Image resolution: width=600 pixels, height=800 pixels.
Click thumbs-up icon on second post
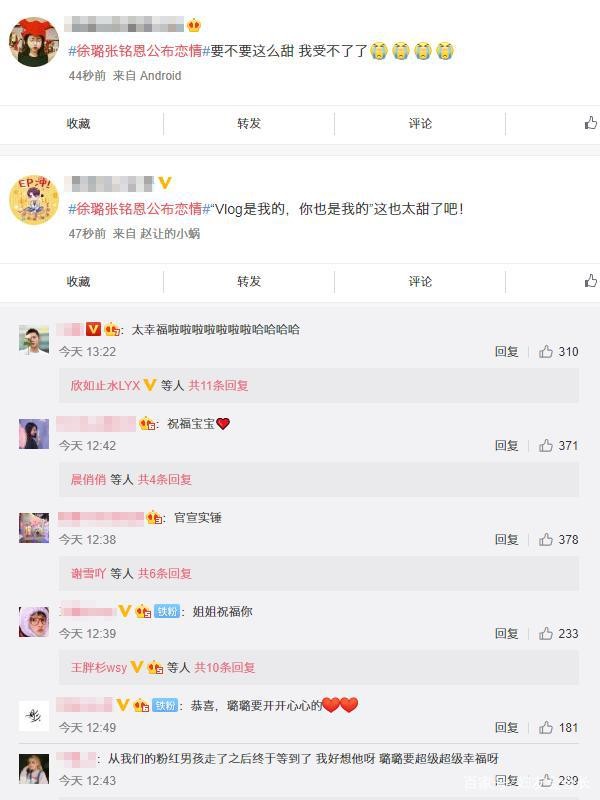(591, 281)
